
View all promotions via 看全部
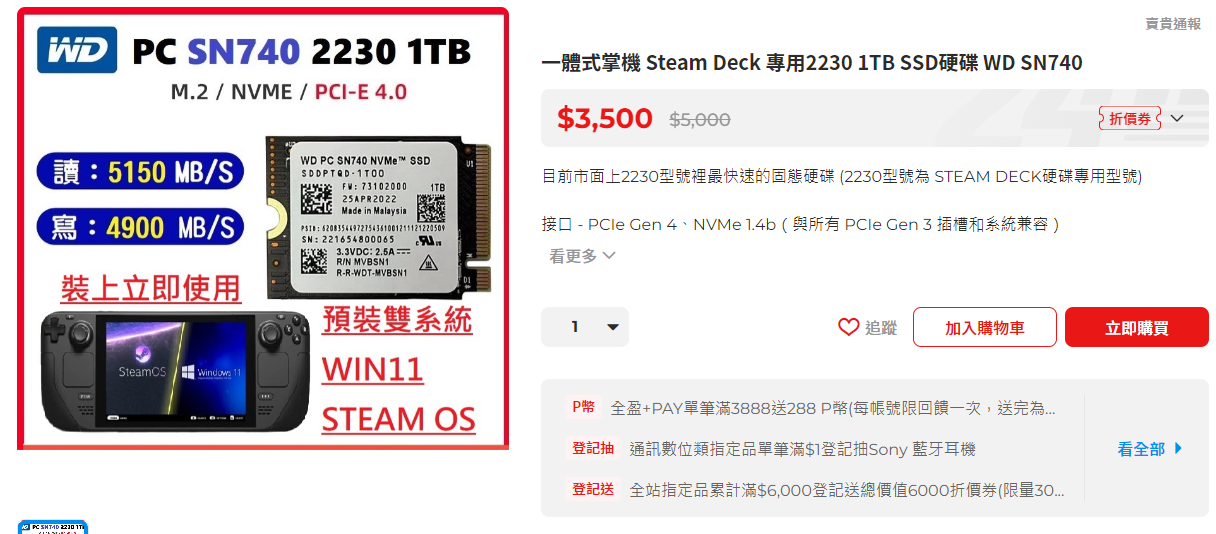(1141, 449)
